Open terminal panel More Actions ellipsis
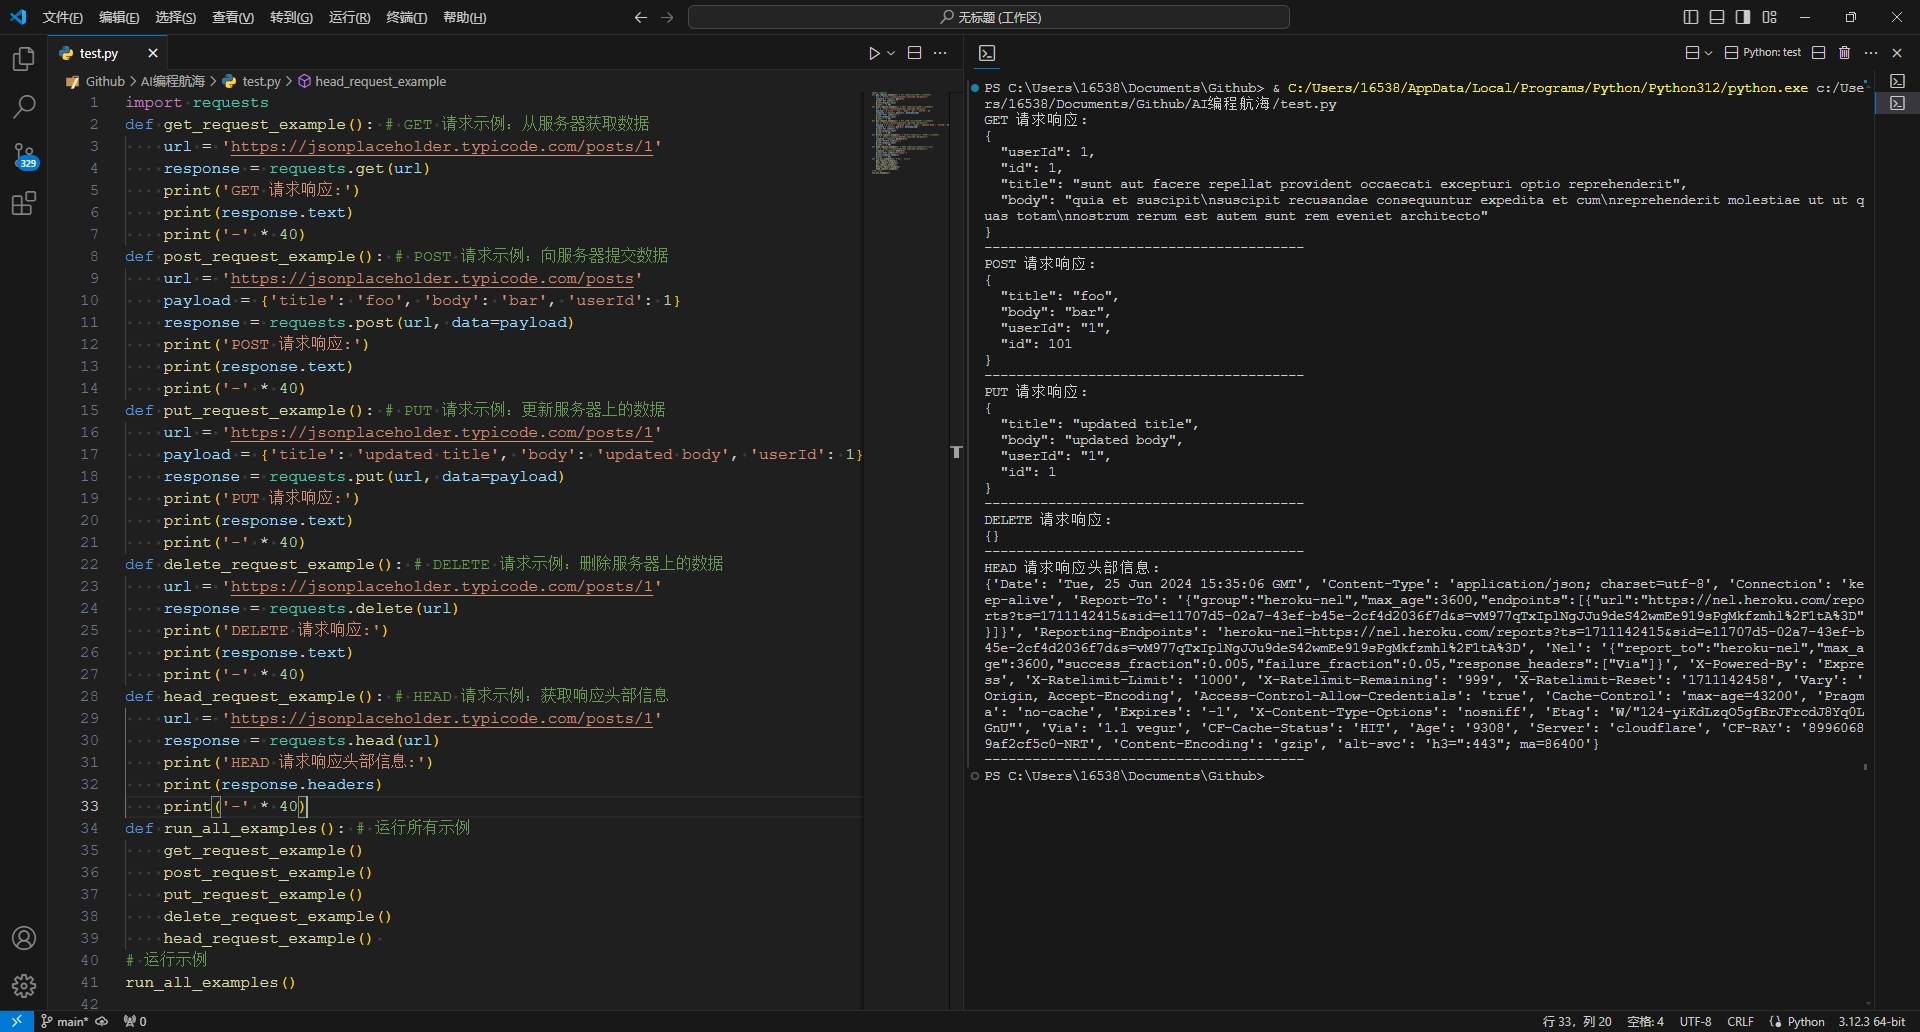The image size is (1920, 1032). point(1871,53)
